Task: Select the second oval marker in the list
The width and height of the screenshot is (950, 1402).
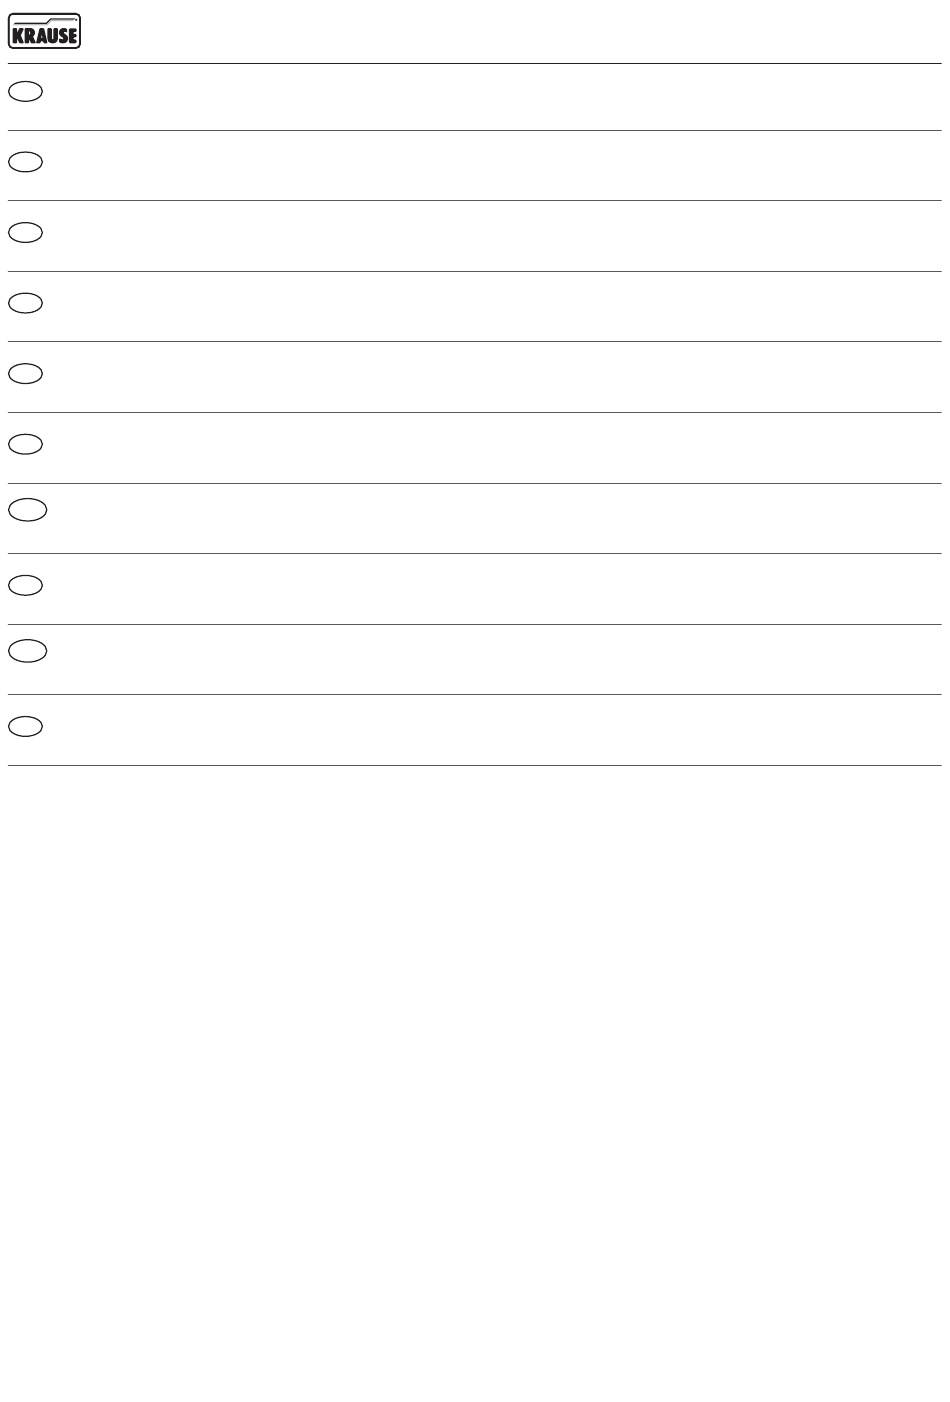Action: coord(26,162)
